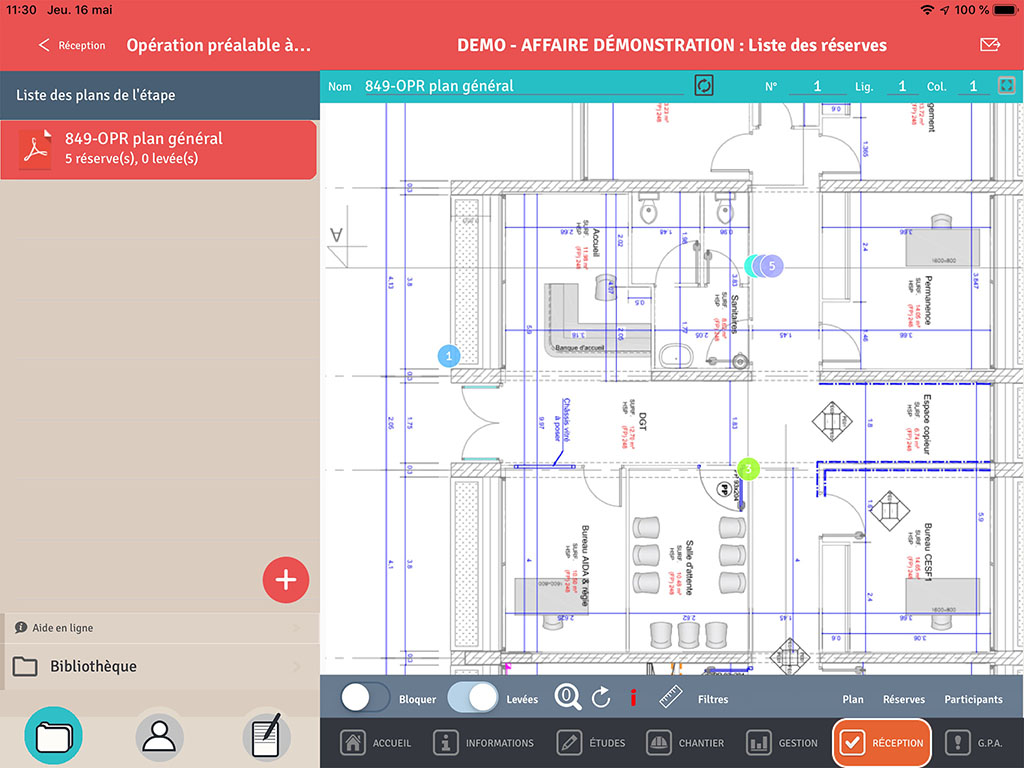Switch to the Réserves tab
Image resolution: width=1024 pixels, height=768 pixels.
(x=904, y=699)
